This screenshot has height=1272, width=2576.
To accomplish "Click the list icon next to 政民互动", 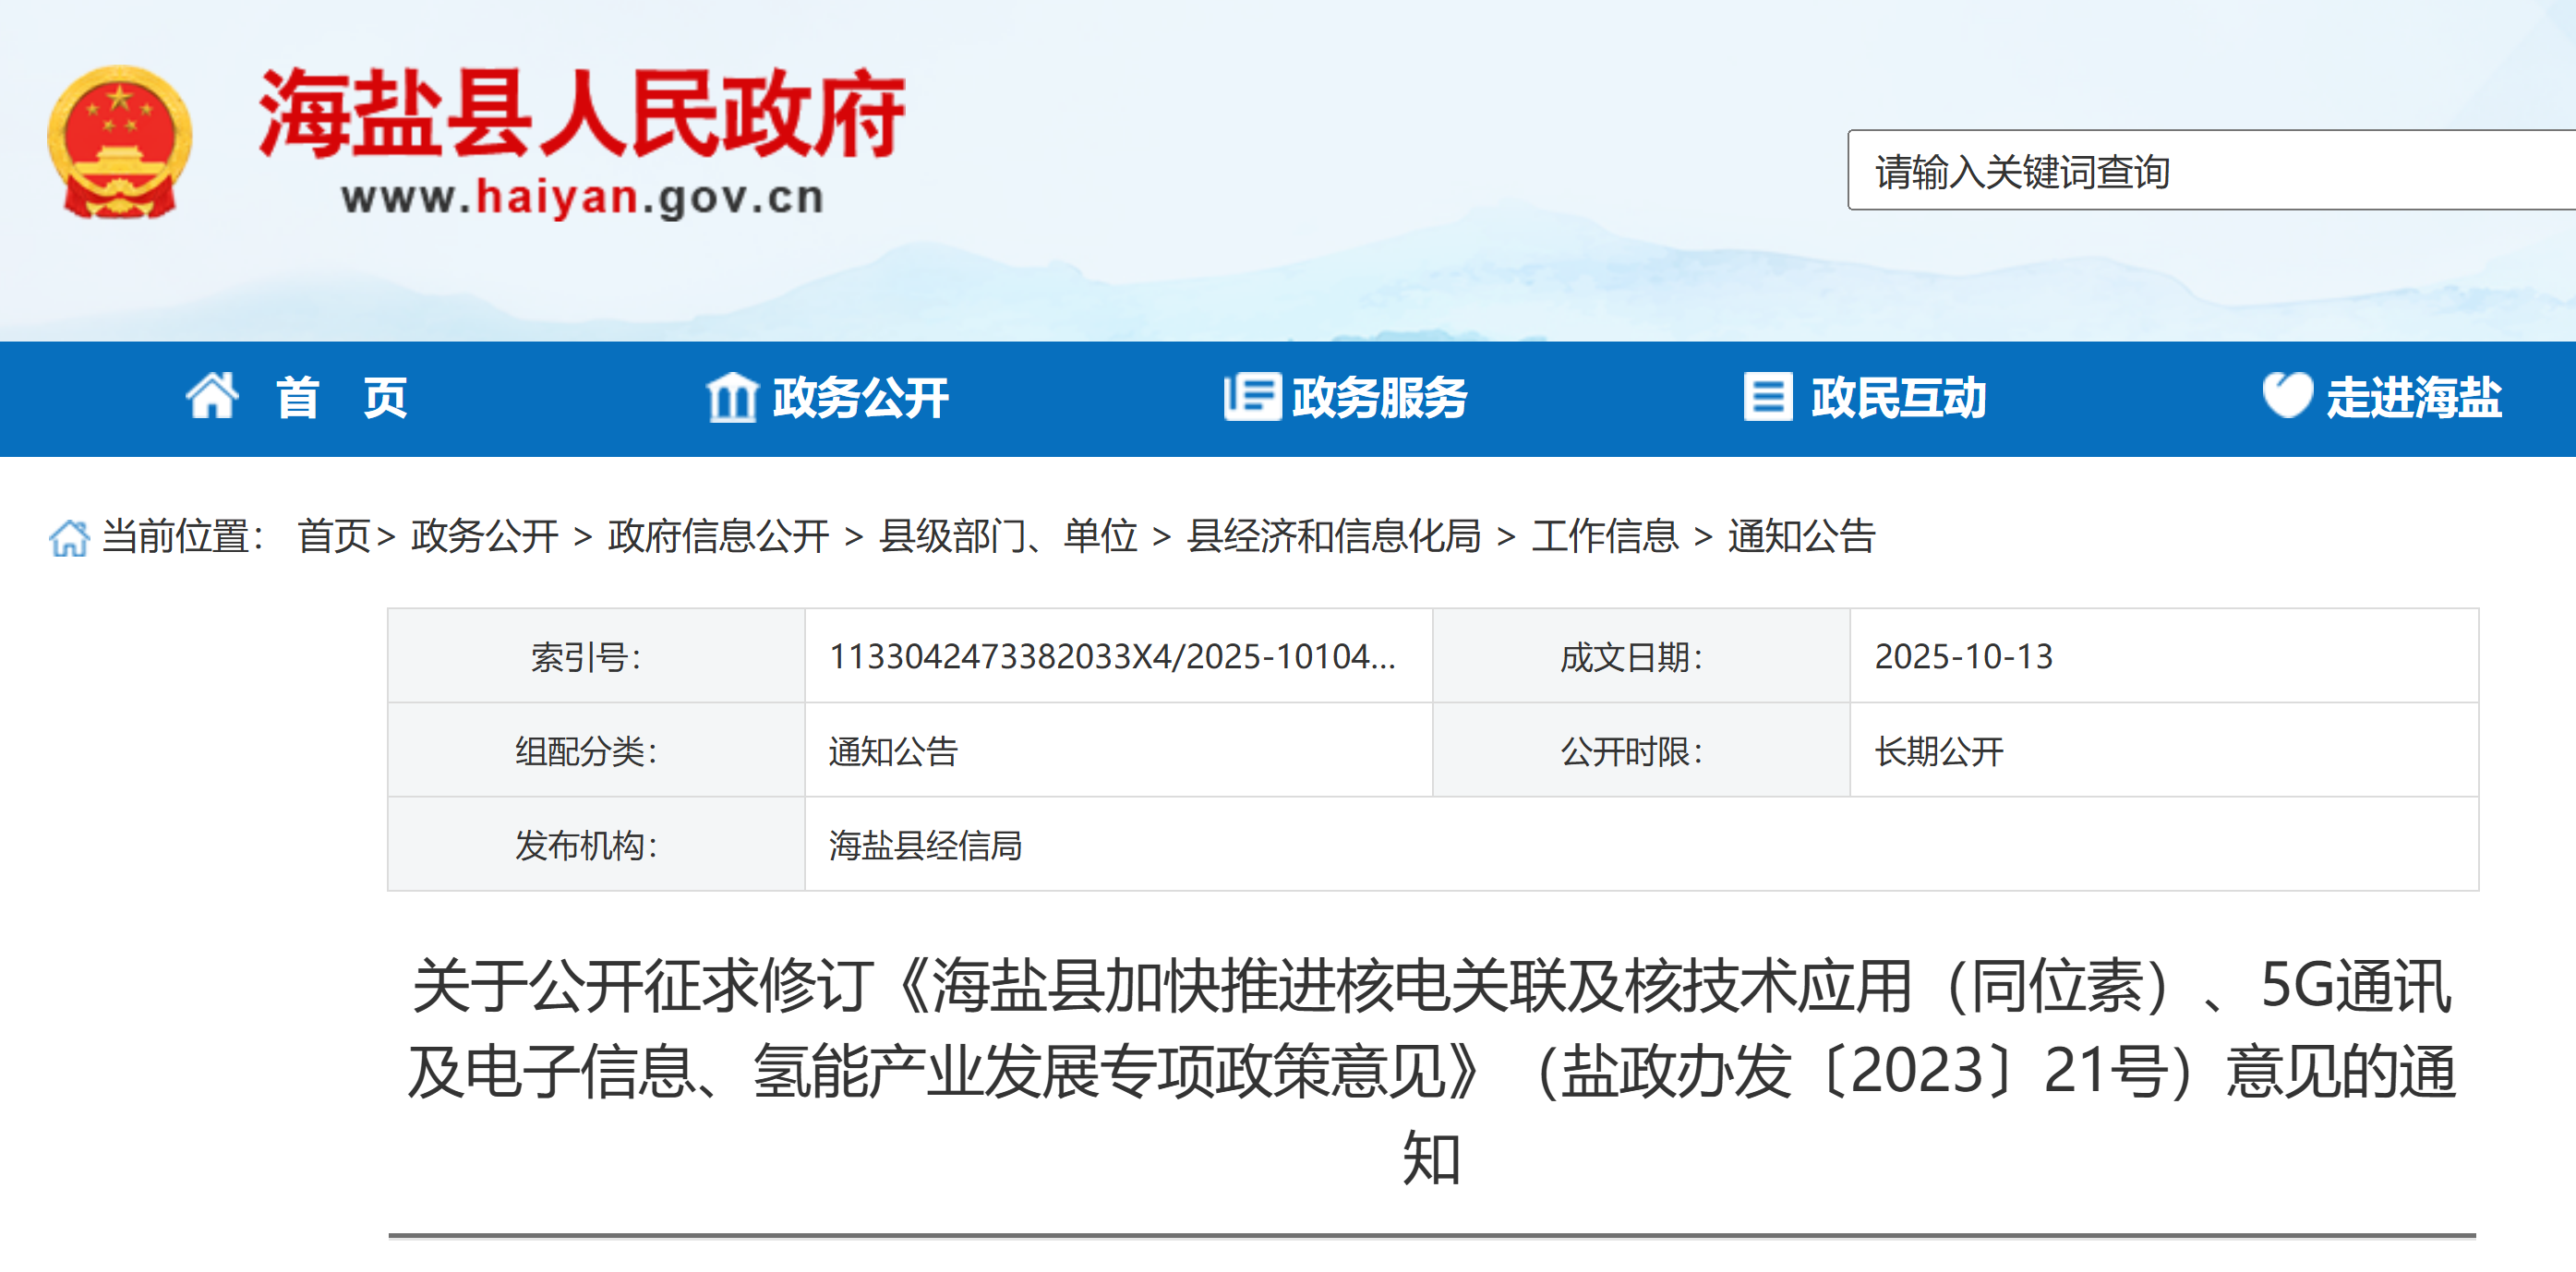I will click(x=1768, y=397).
